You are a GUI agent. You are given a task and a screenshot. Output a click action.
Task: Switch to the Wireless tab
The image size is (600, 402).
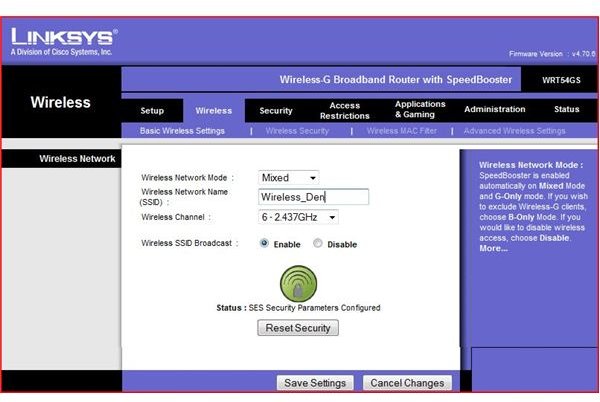(x=214, y=111)
